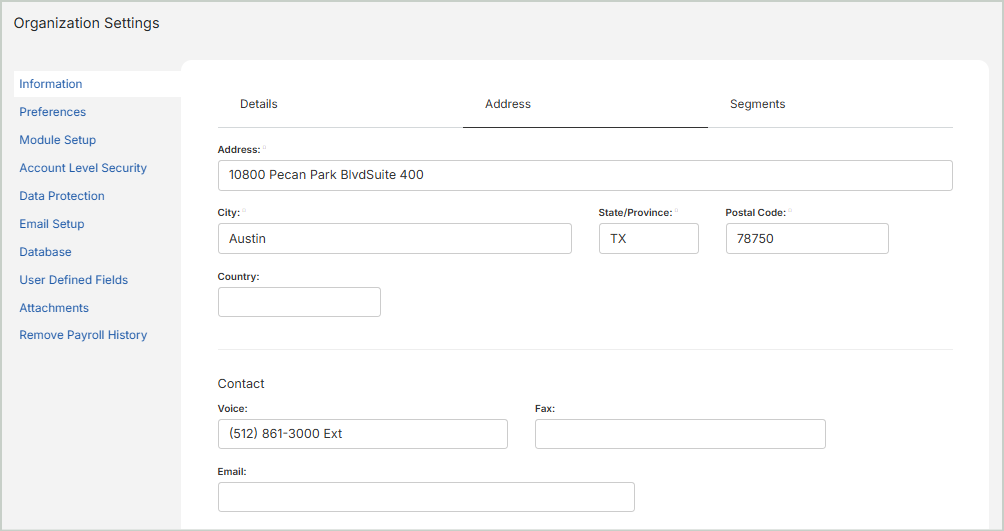The height and width of the screenshot is (531, 1004).
Task: Click Remove Payroll History
Action: tap(83, 335)
